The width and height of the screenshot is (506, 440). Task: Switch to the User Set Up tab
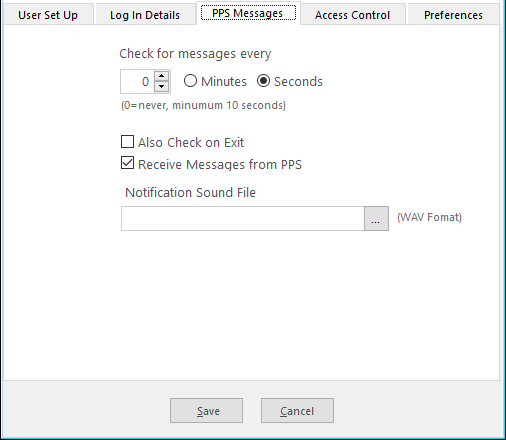(x=48, y=15)
